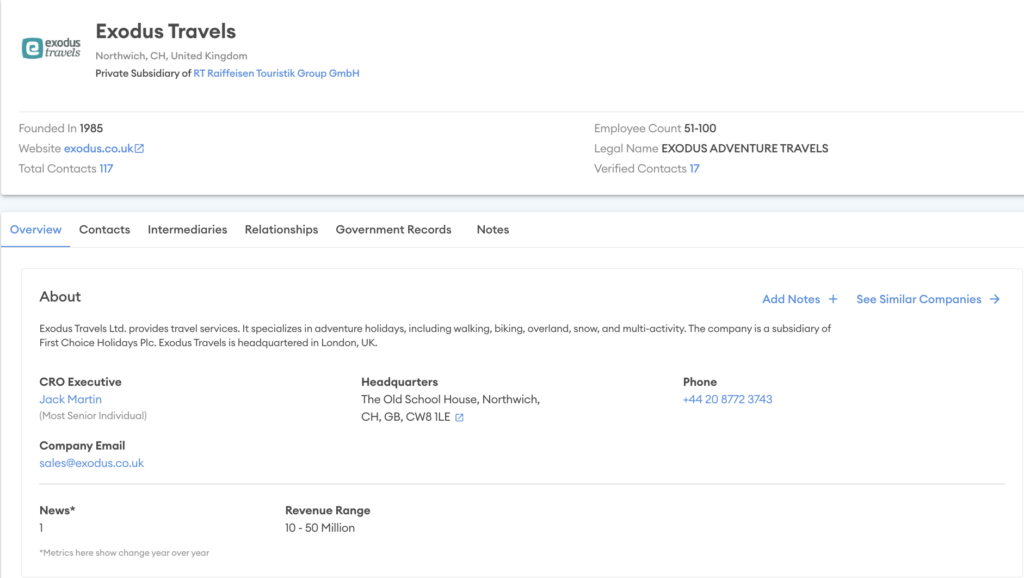The height and width of the screenshot is (578, 1024).
Task: Click the Phone label
Action: click(x=700, y=382)
